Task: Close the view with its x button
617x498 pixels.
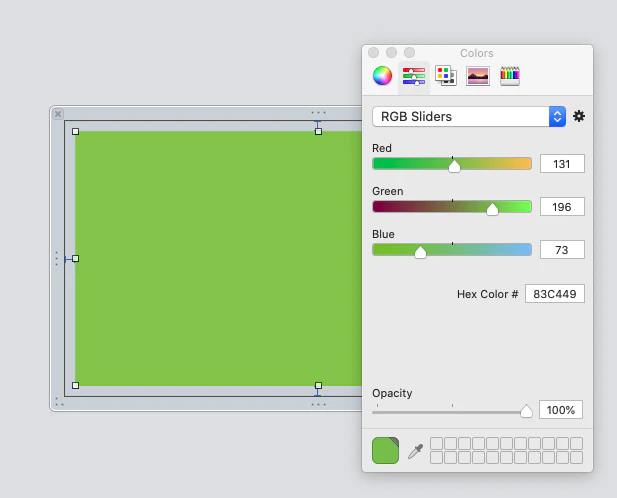Action: 58,114
